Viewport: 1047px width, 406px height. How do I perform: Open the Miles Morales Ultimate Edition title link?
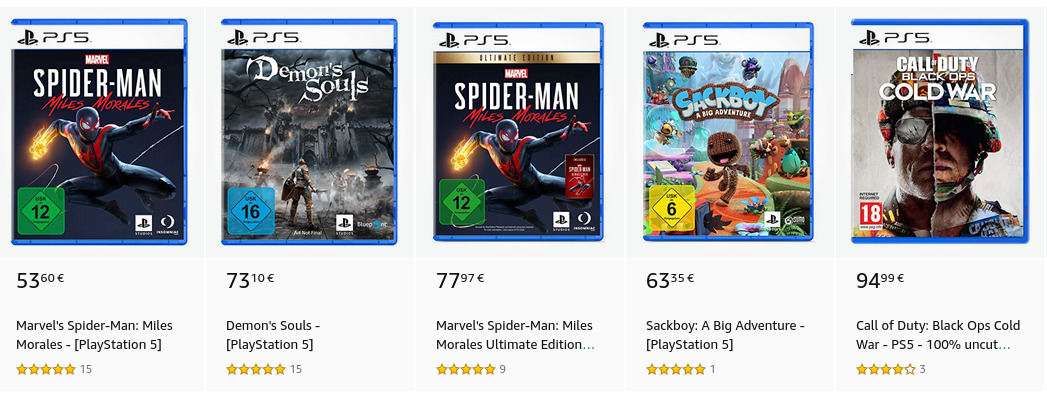coord(514,335)
